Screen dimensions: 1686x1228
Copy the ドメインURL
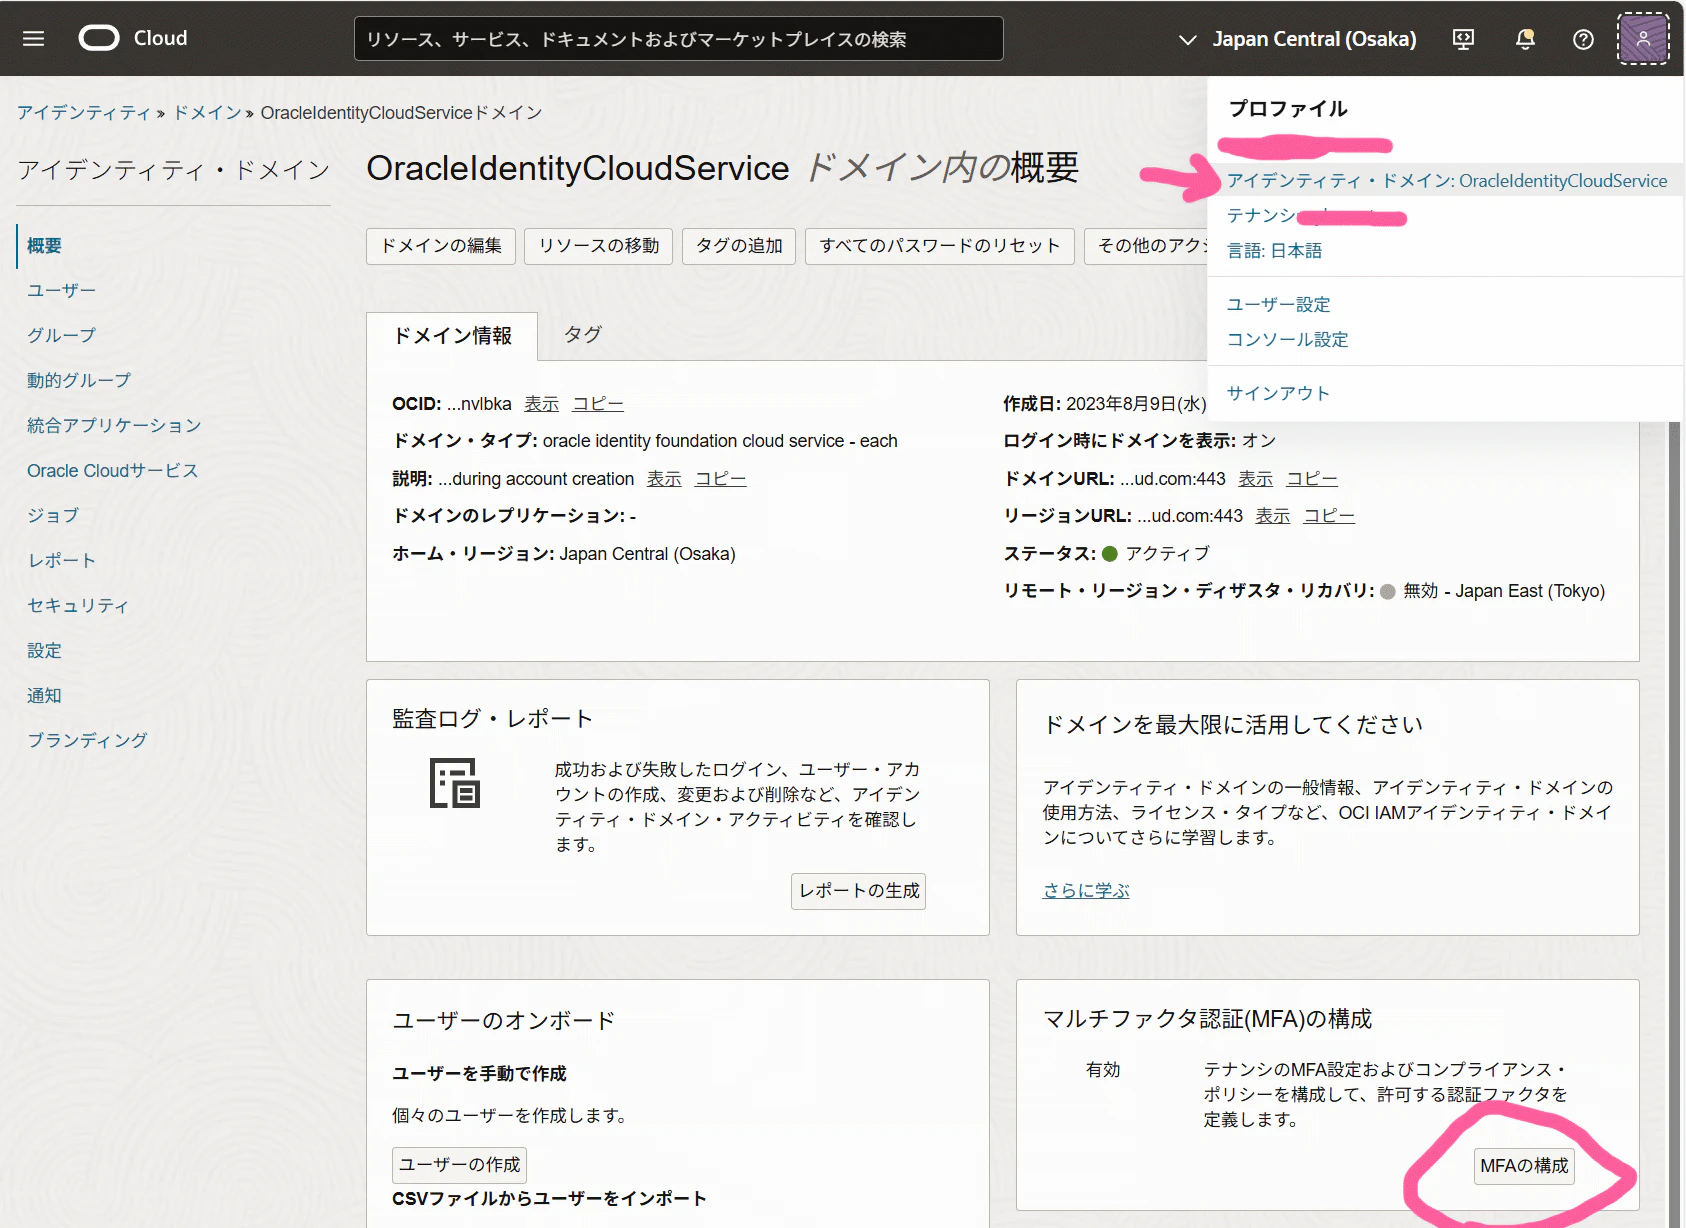point(1312,479)
